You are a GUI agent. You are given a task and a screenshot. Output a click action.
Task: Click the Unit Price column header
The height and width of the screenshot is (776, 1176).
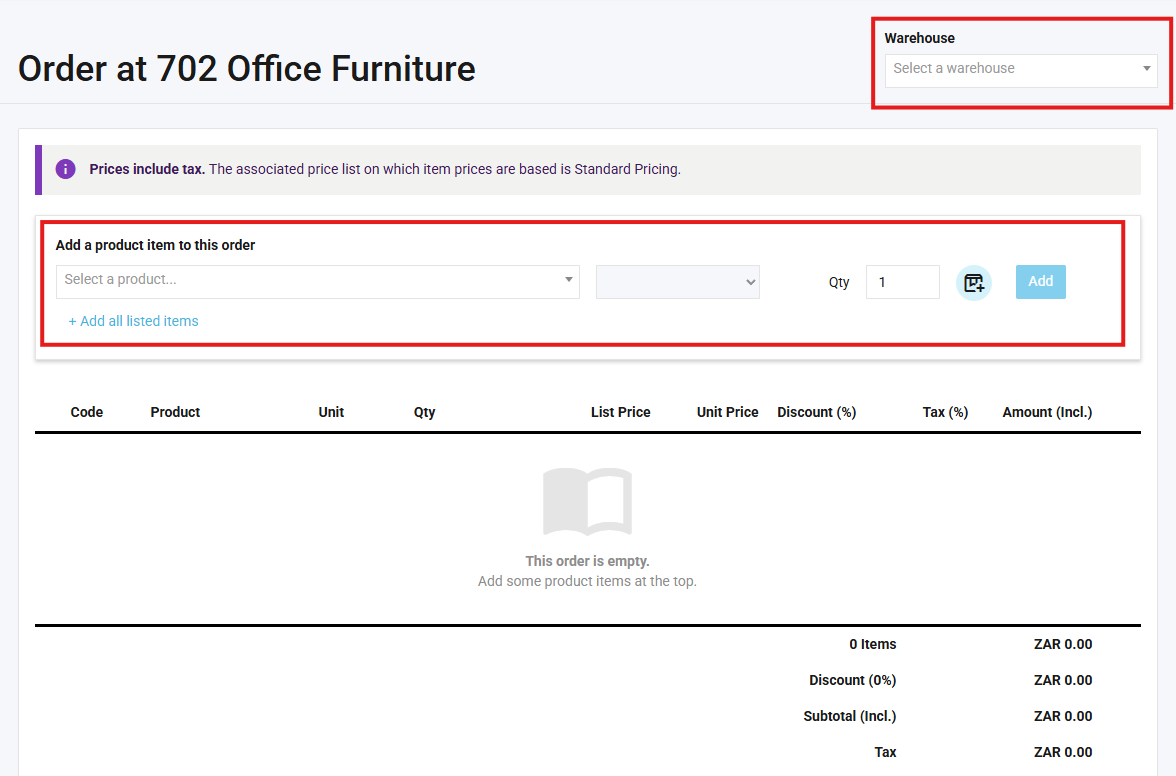pyautogui.click(x=727, y=412)
